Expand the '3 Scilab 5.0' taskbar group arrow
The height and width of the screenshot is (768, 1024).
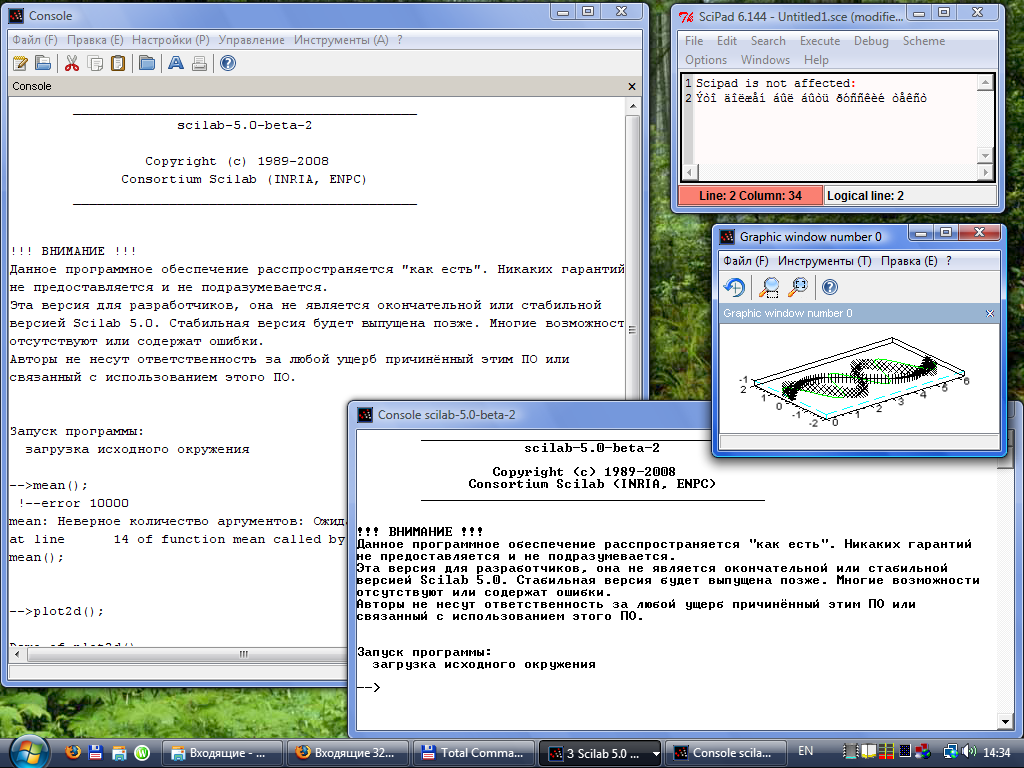click(x=654, y=754)
